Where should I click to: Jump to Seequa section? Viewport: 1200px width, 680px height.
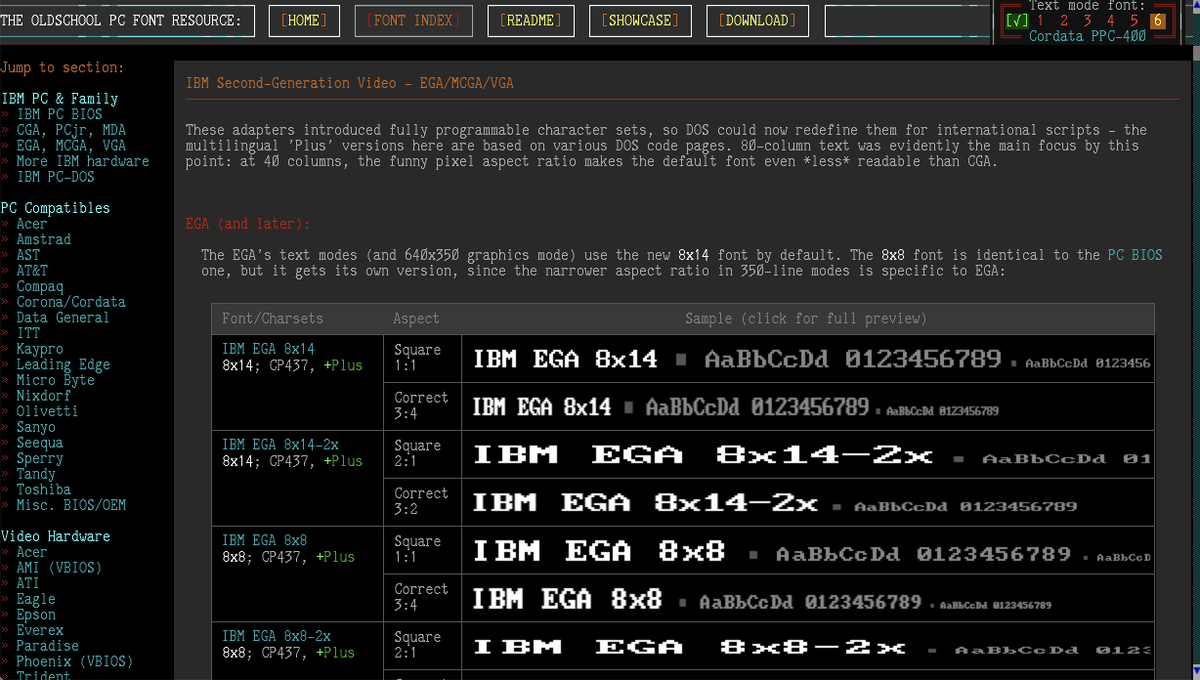[x=40, y=442]
